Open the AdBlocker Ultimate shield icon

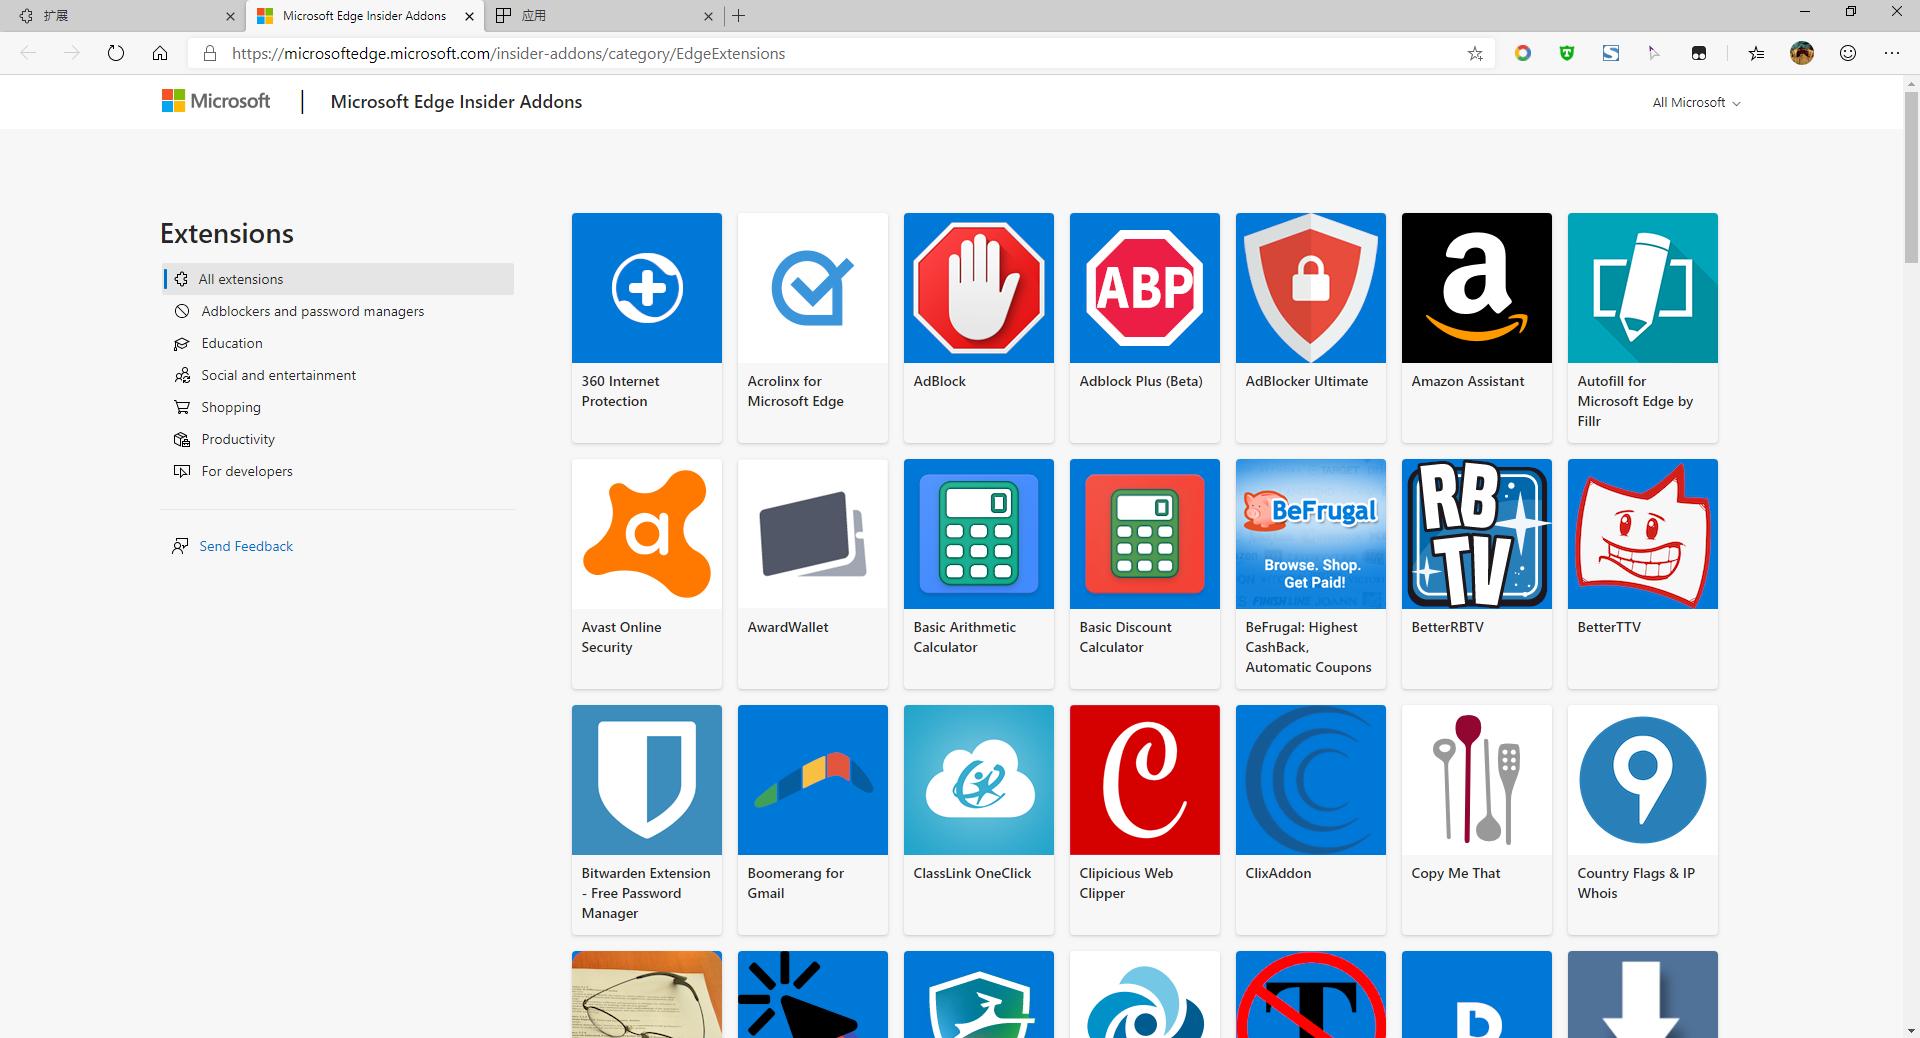pyautogui.click(x=1311, y=288)
